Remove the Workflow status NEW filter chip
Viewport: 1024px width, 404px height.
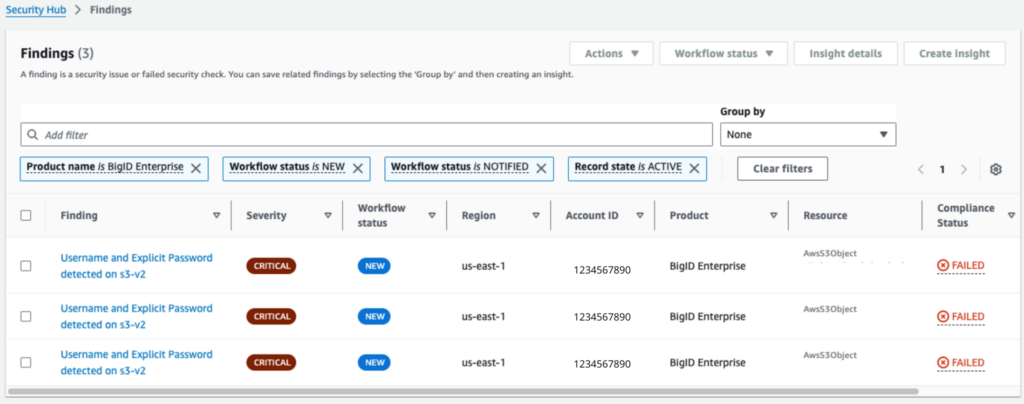click(358, 168)
